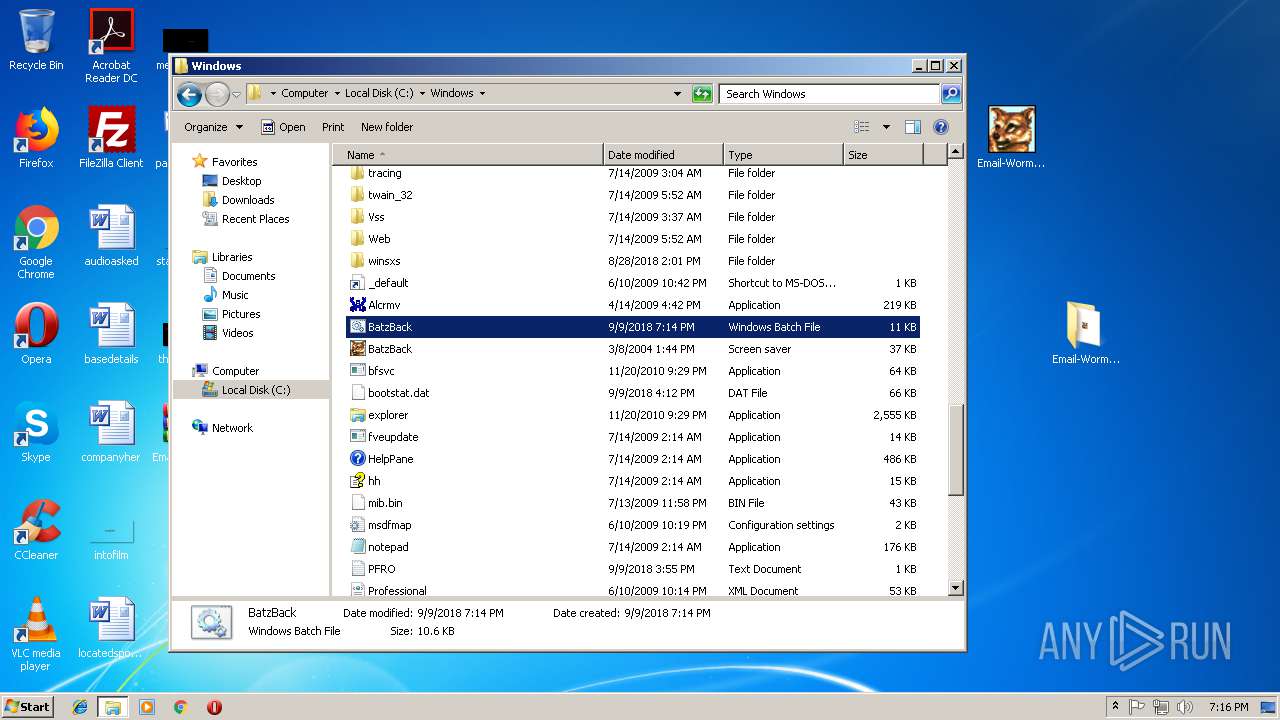Open Skype desktop shortcut
Screen dimensions: 1280x720
point(36,431)
